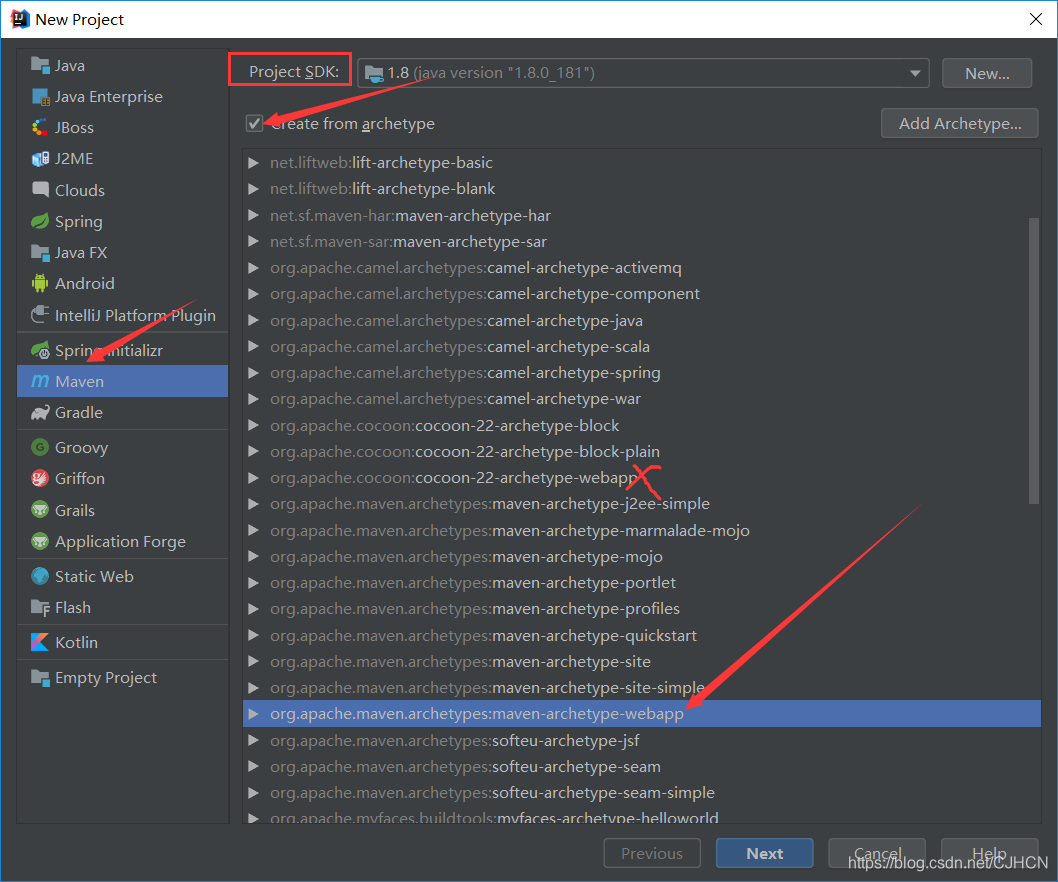This screenshot has height=882, width=1058.
Task: Click the Cancel button
Action: click(877, 854)
